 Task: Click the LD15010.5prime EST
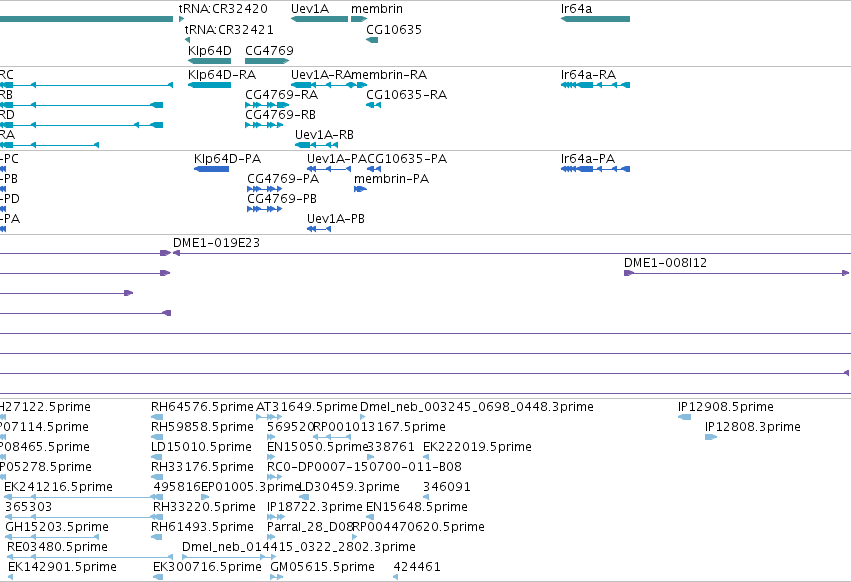click(x=157, y=457)
